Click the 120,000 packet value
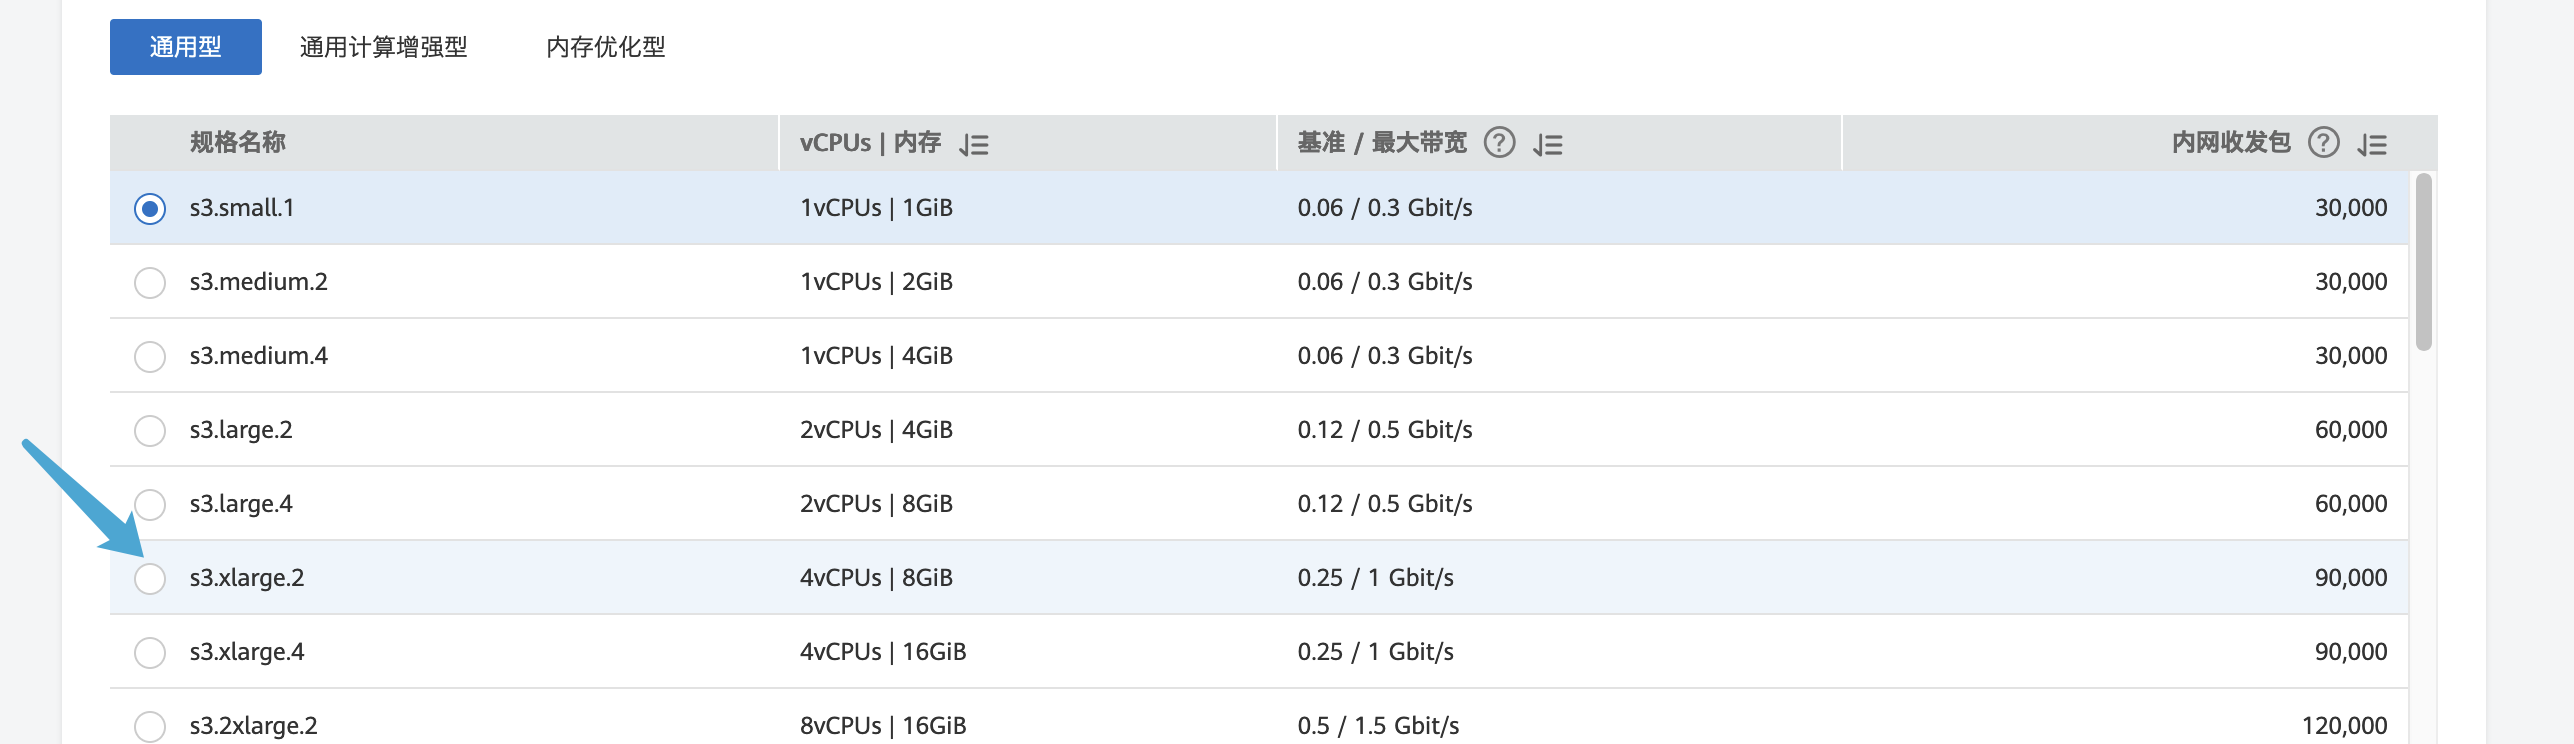2574x744 pixels. tap(2345, 726)
